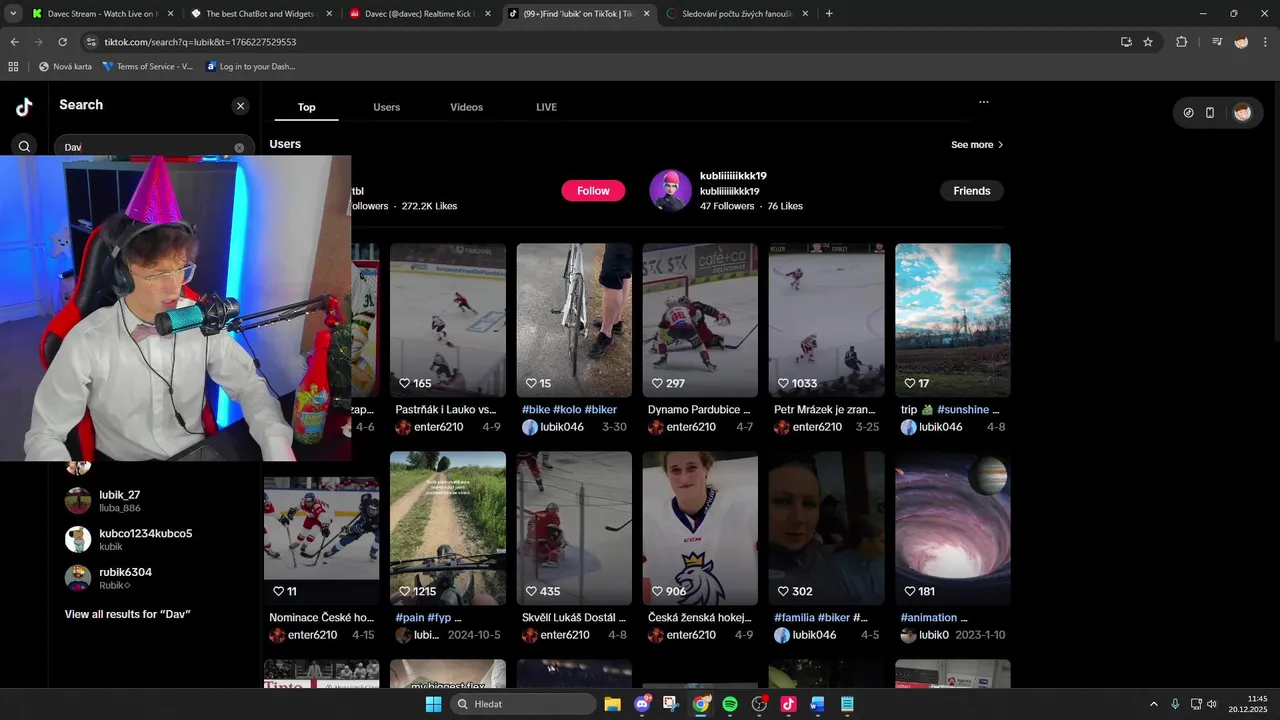The image size is (1280, 720).
Task: Click the Hledat taskbar search box
Action: [523, 704]
